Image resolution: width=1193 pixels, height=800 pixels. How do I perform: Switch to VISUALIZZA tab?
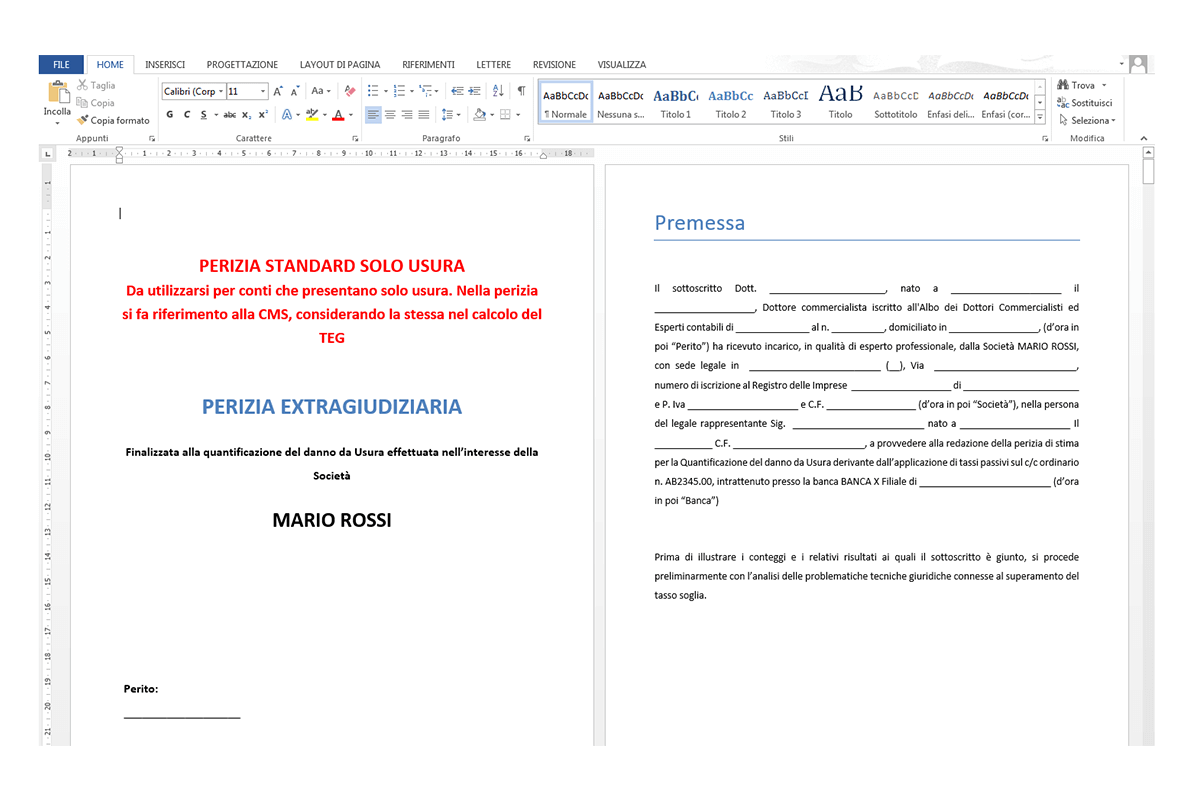click(x=622, y=65)
